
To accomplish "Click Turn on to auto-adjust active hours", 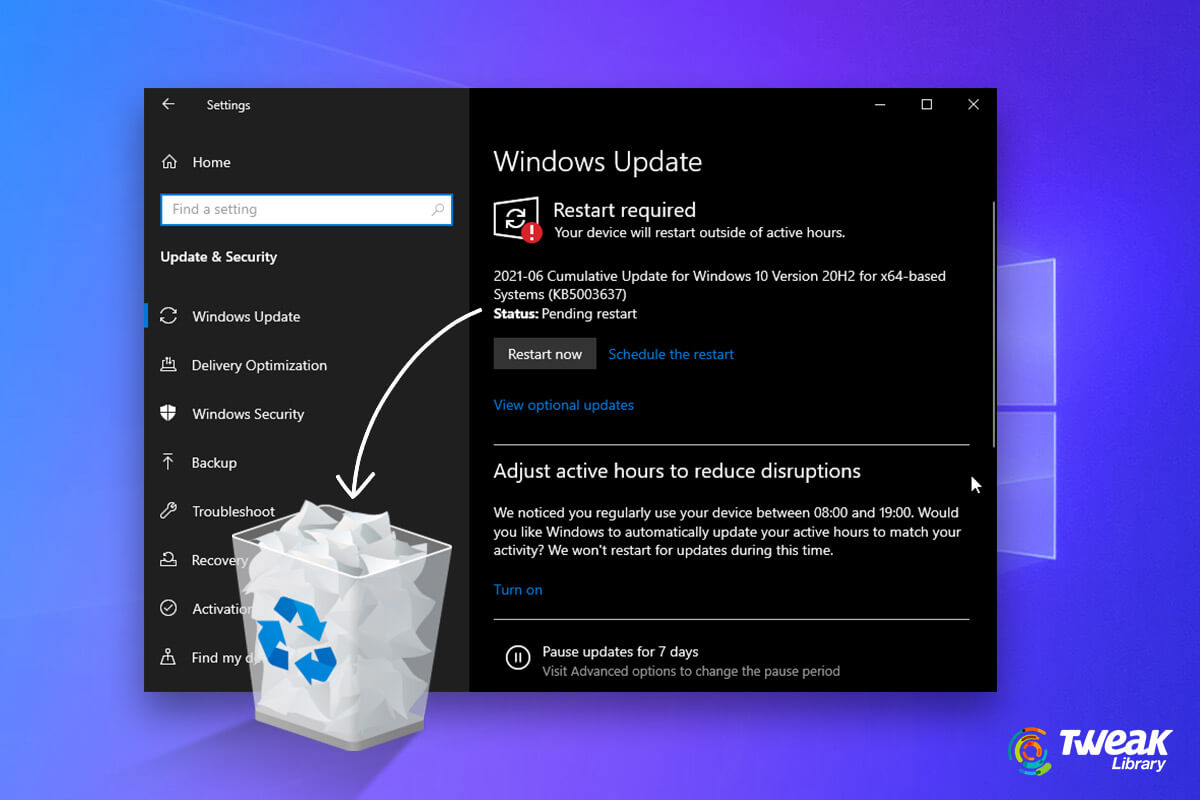I will coord(518,589).
